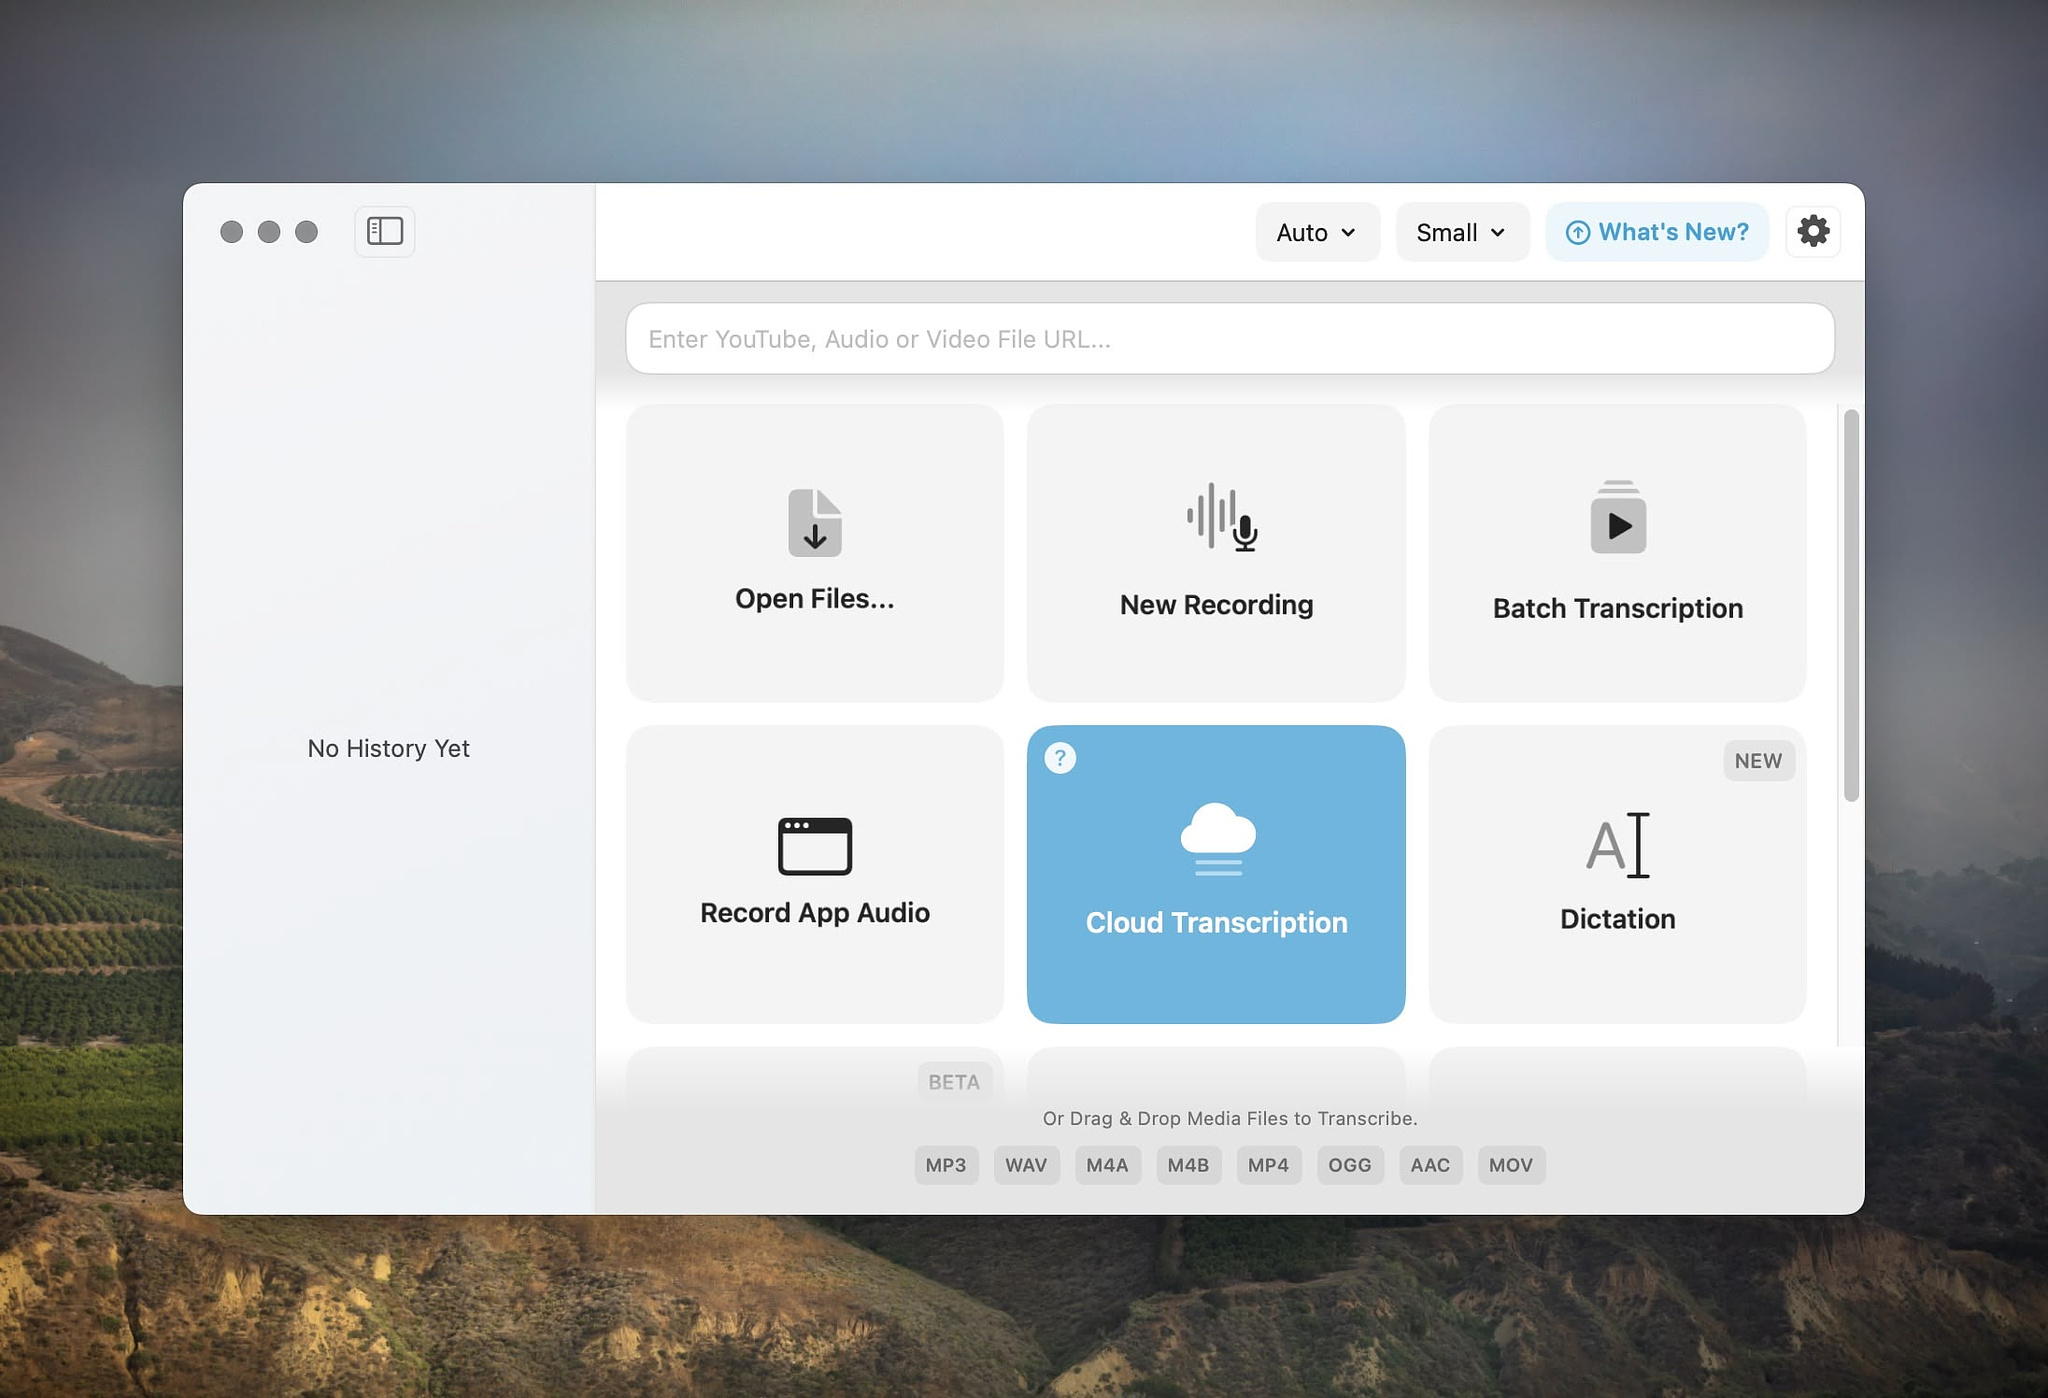
Task: Click the Batch Transcription icon
Action: 1617,551
